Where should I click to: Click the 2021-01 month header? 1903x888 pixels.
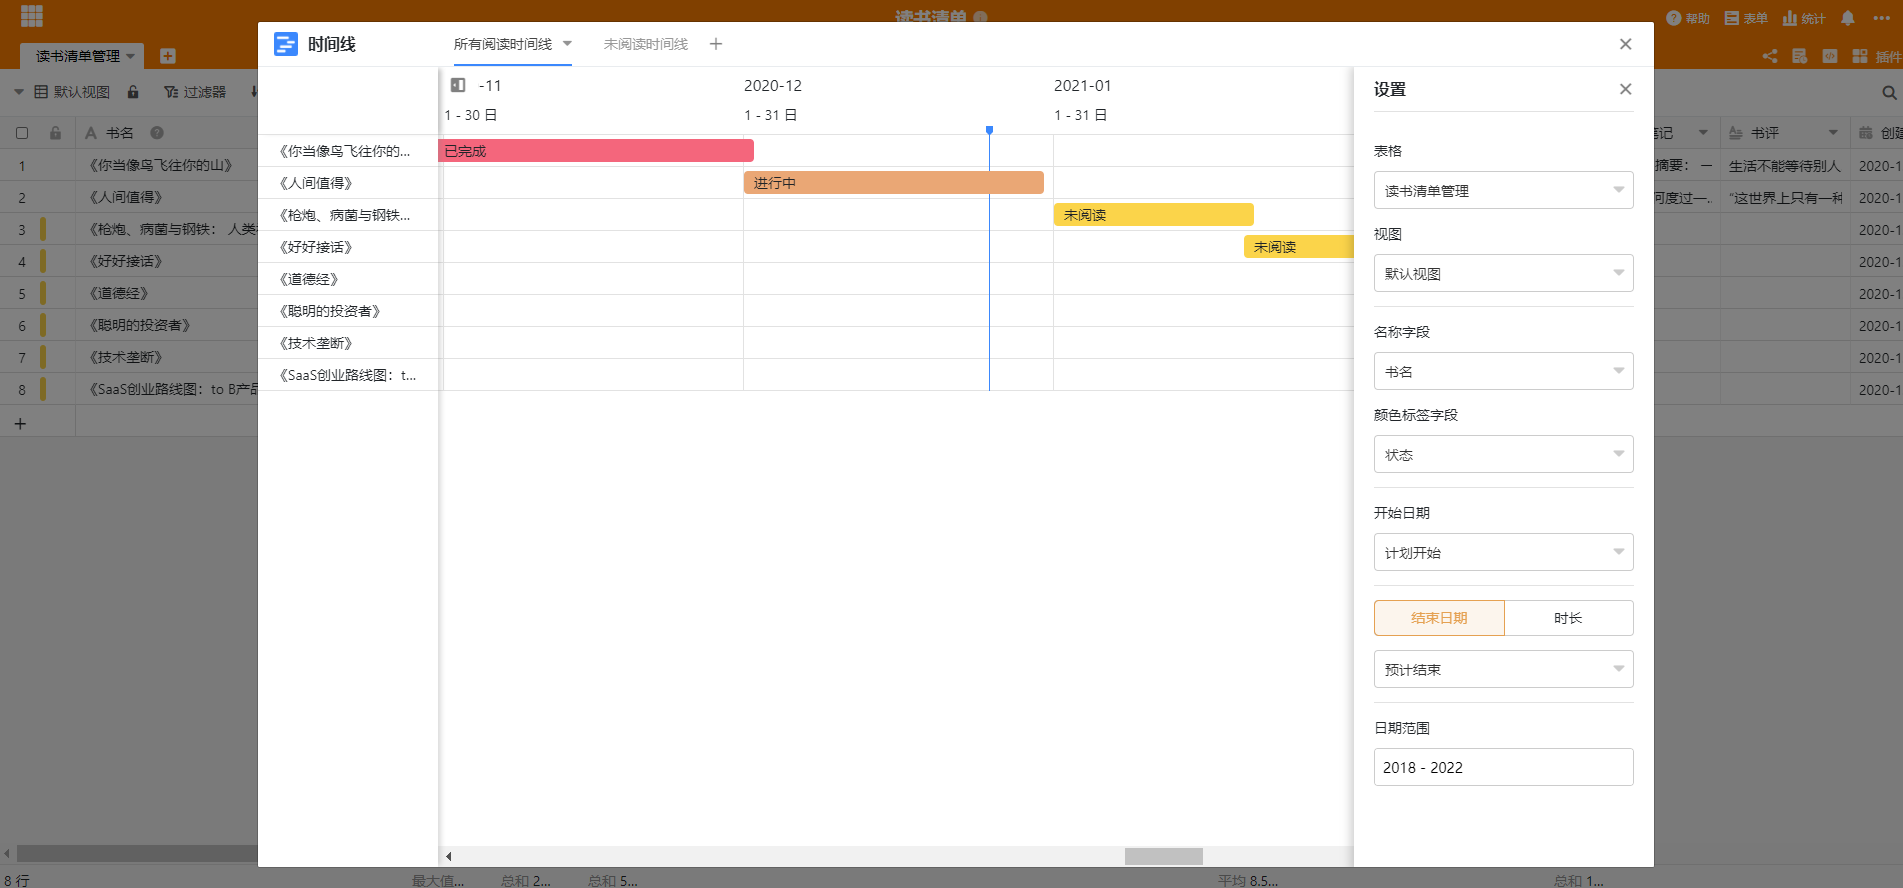pyautogui.click(x=1083, y=86)
